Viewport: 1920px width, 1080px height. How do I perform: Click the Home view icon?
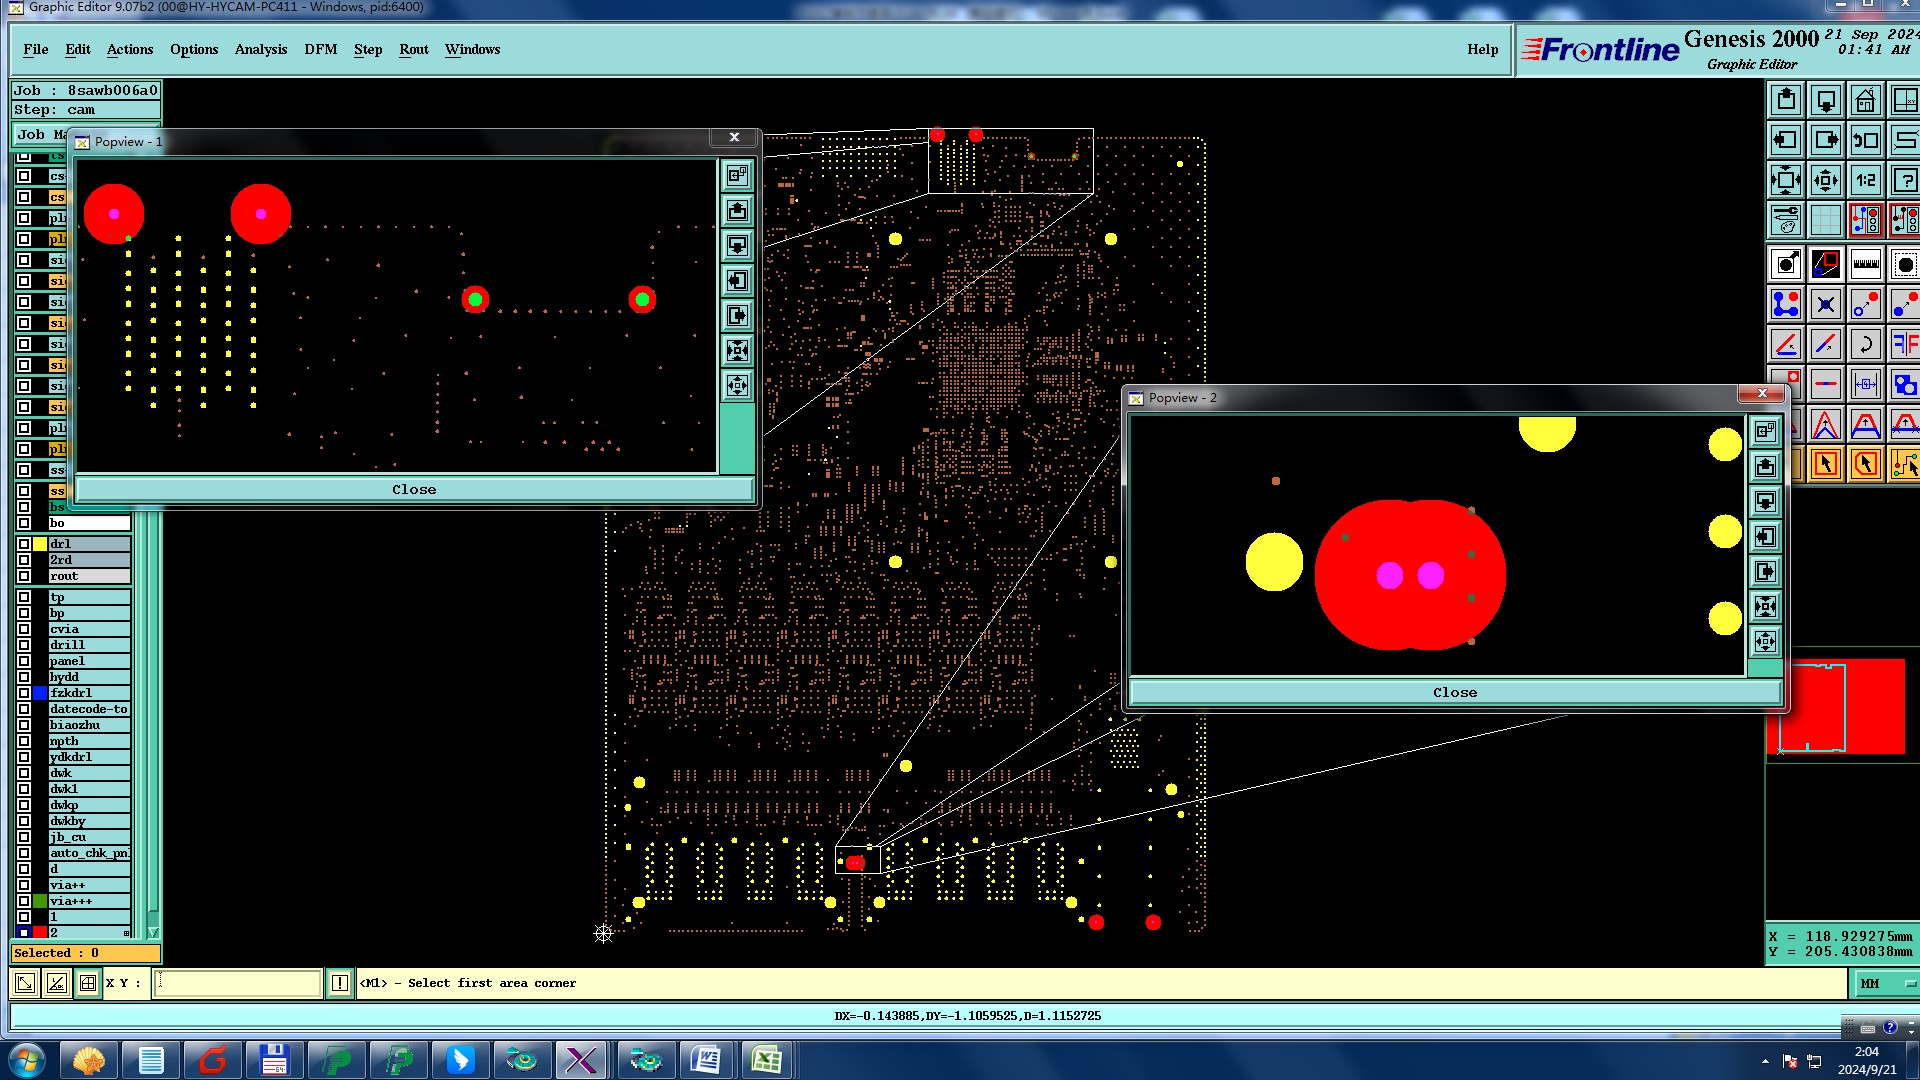[x=1865, y=101]
